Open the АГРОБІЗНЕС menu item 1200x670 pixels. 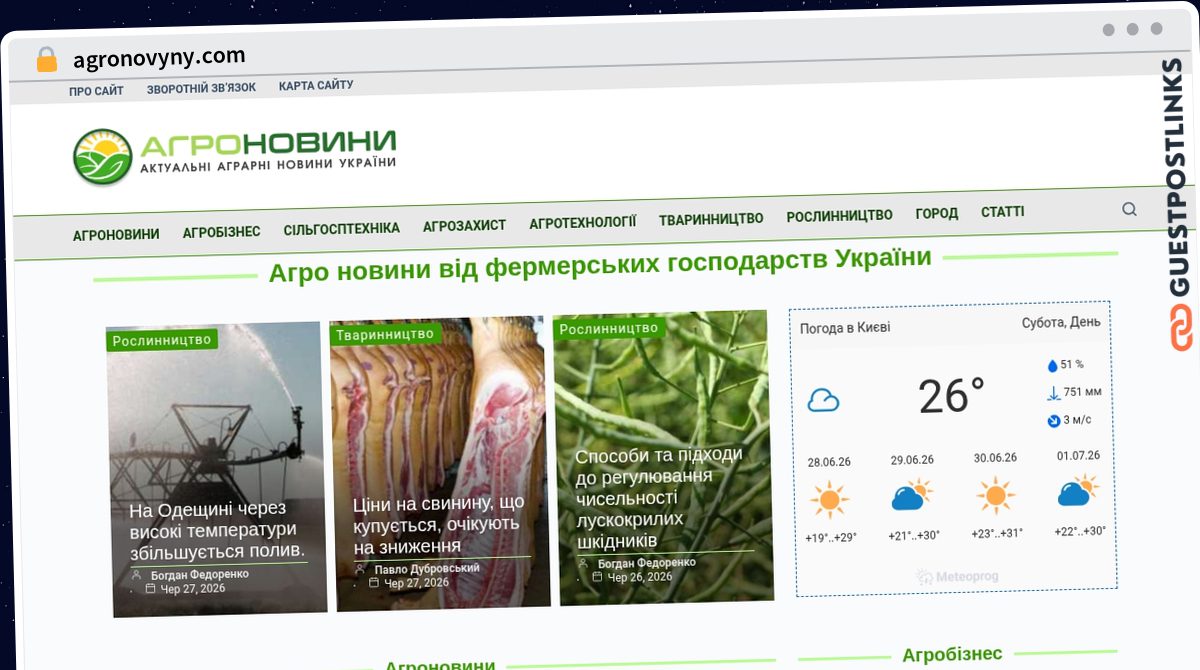221,232
